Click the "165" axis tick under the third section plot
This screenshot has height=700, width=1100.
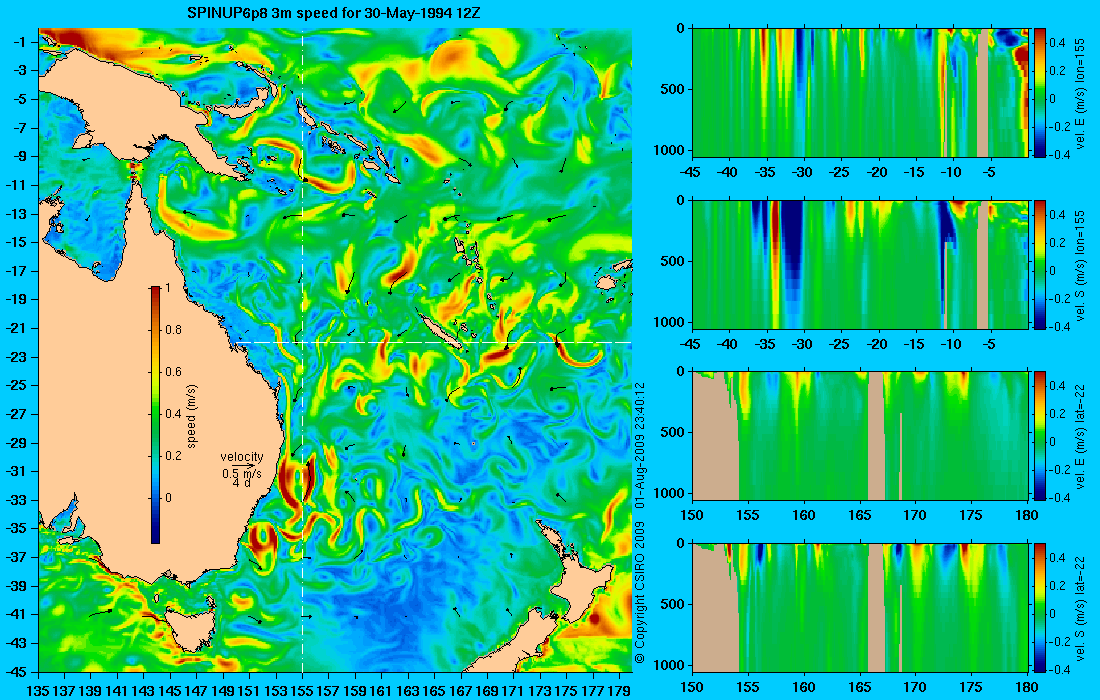point(859,516)
